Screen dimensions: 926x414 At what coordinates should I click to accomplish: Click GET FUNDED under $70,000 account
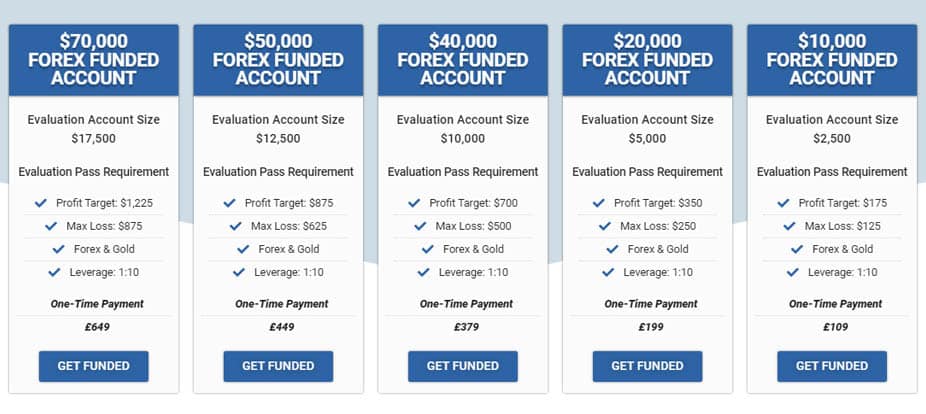[93, 366]
